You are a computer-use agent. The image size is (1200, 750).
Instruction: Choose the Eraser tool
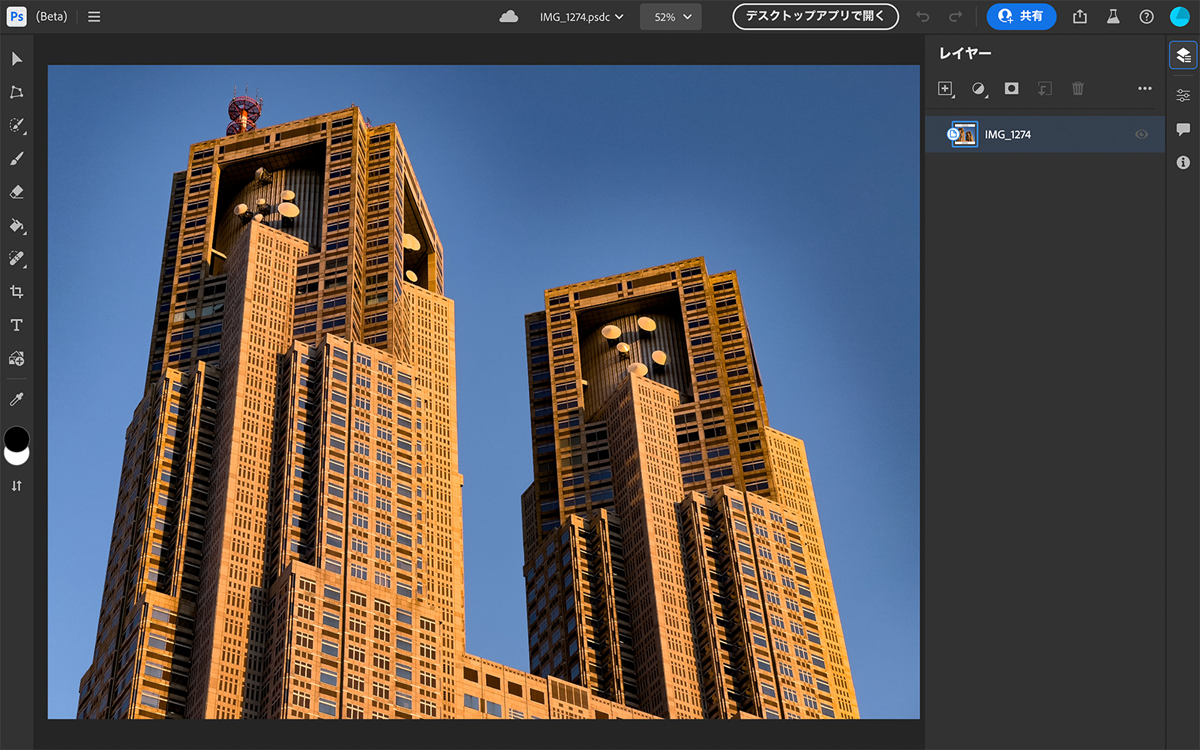(17, 192)
